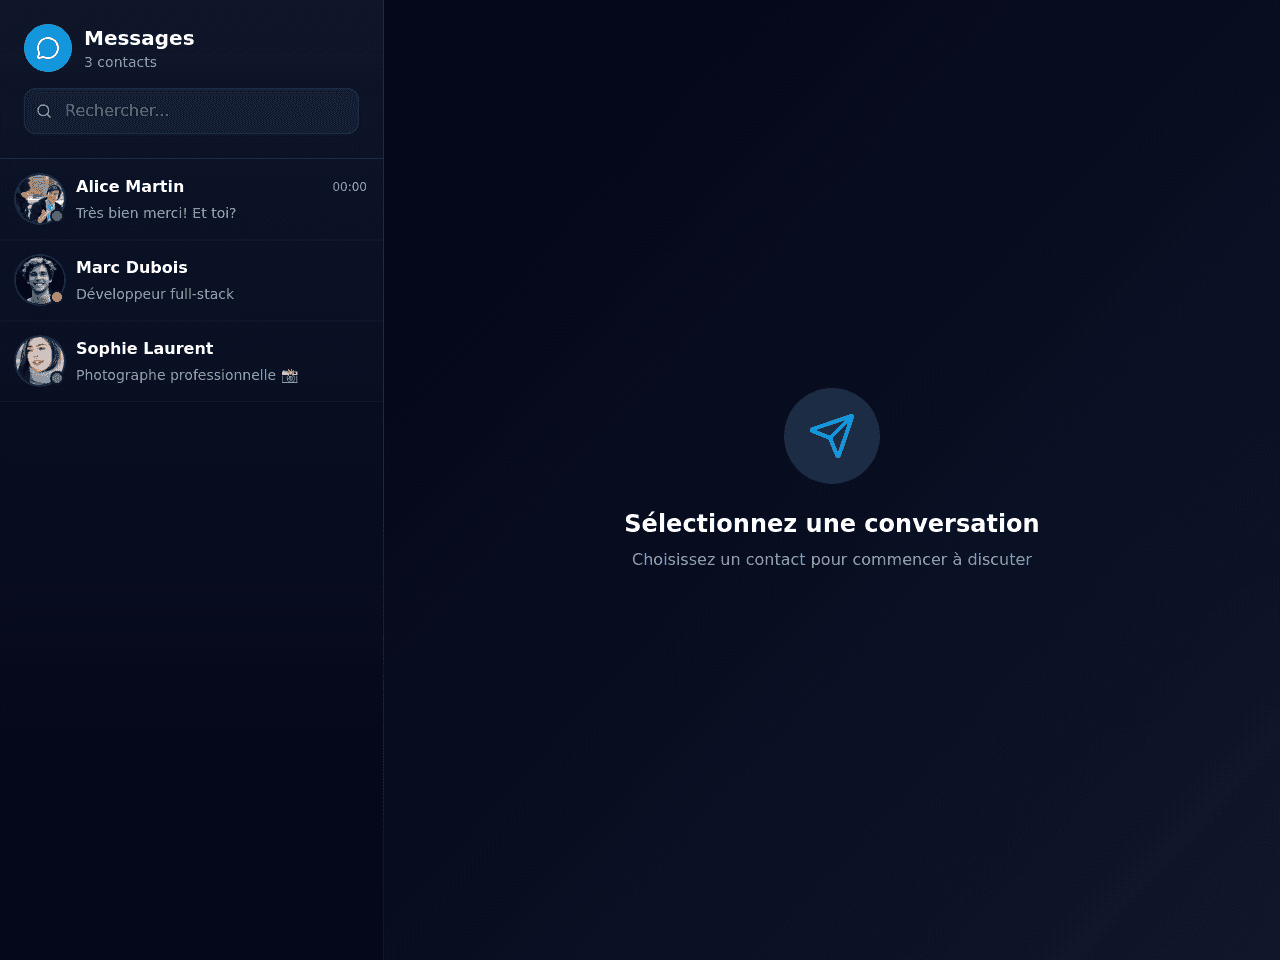Viewport: 1280px width, 960px height.
Task: Click the 00:00 timestamp on Alice's row
Action: click(349, 187)
